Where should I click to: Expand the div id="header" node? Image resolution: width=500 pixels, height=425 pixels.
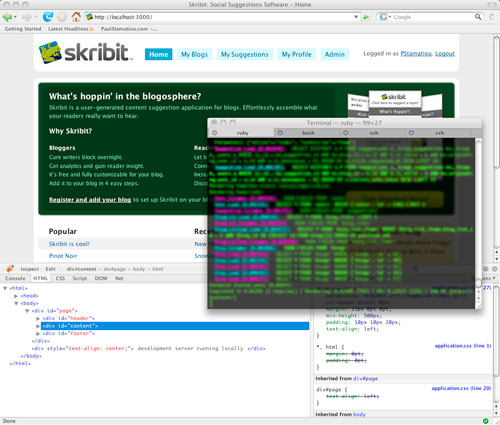38,318
